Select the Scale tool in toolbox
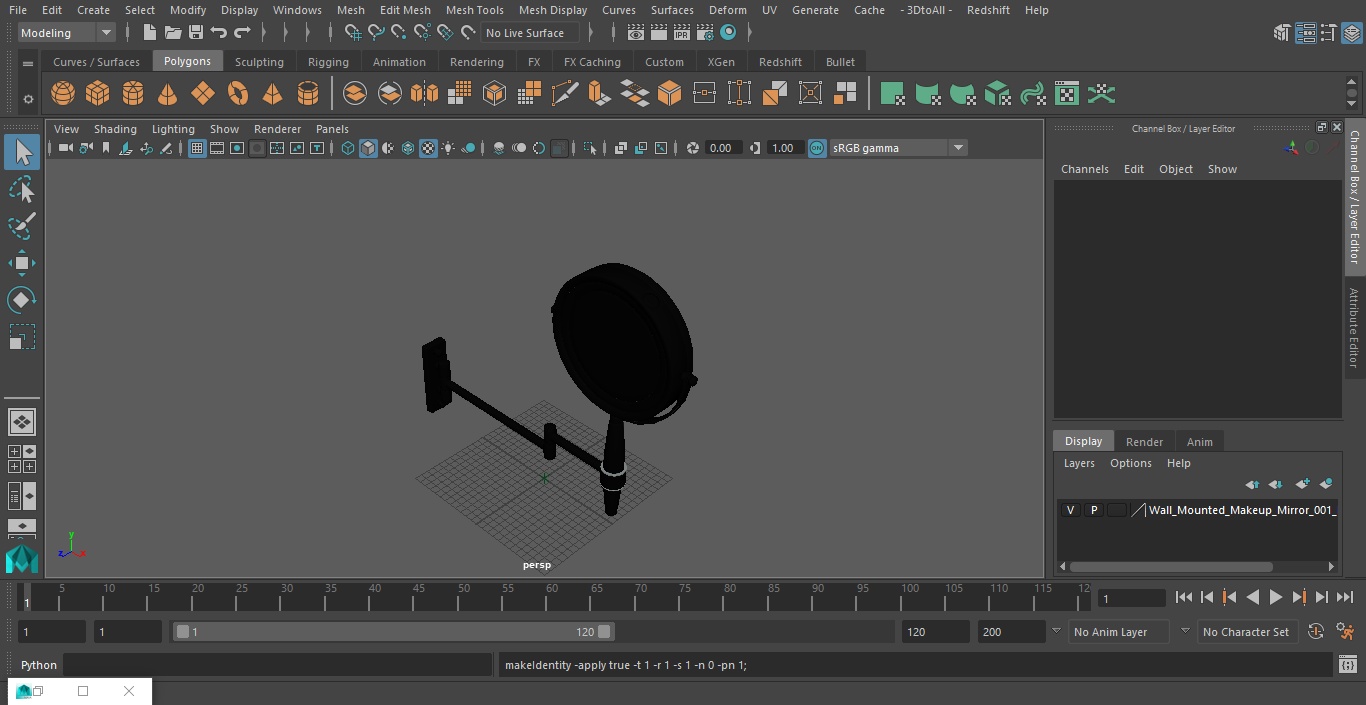The width and height of the screenshot is (1366, 705). coord(22,337)
